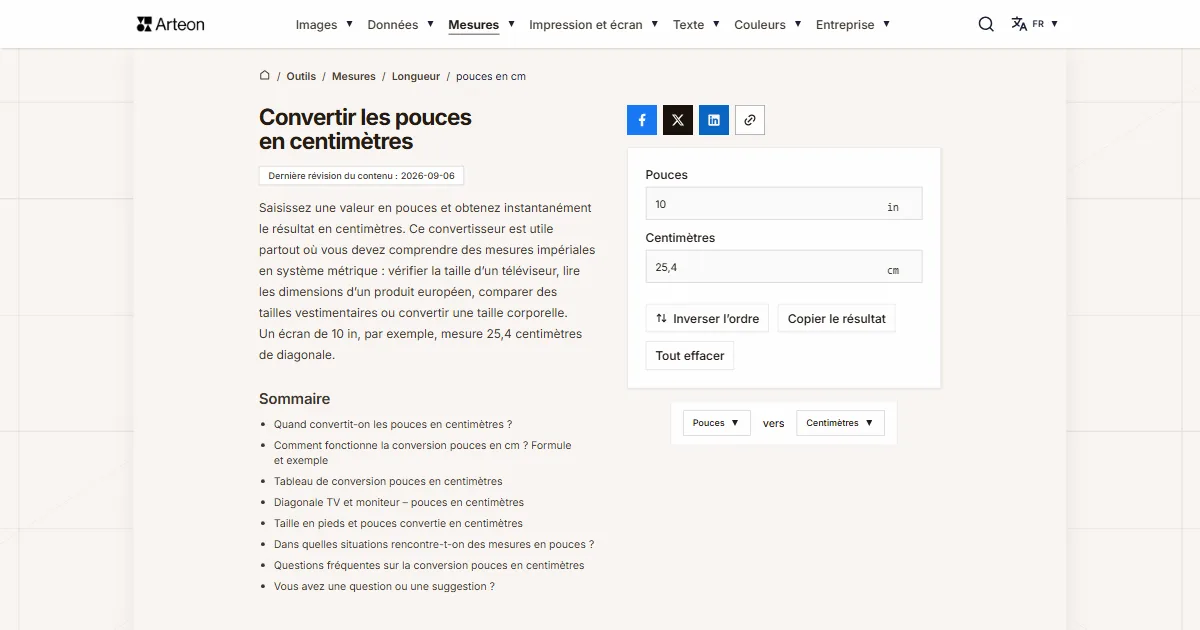Click the 'Sommaire' heading
The image size is (1200, 630).
pos(294,398)
